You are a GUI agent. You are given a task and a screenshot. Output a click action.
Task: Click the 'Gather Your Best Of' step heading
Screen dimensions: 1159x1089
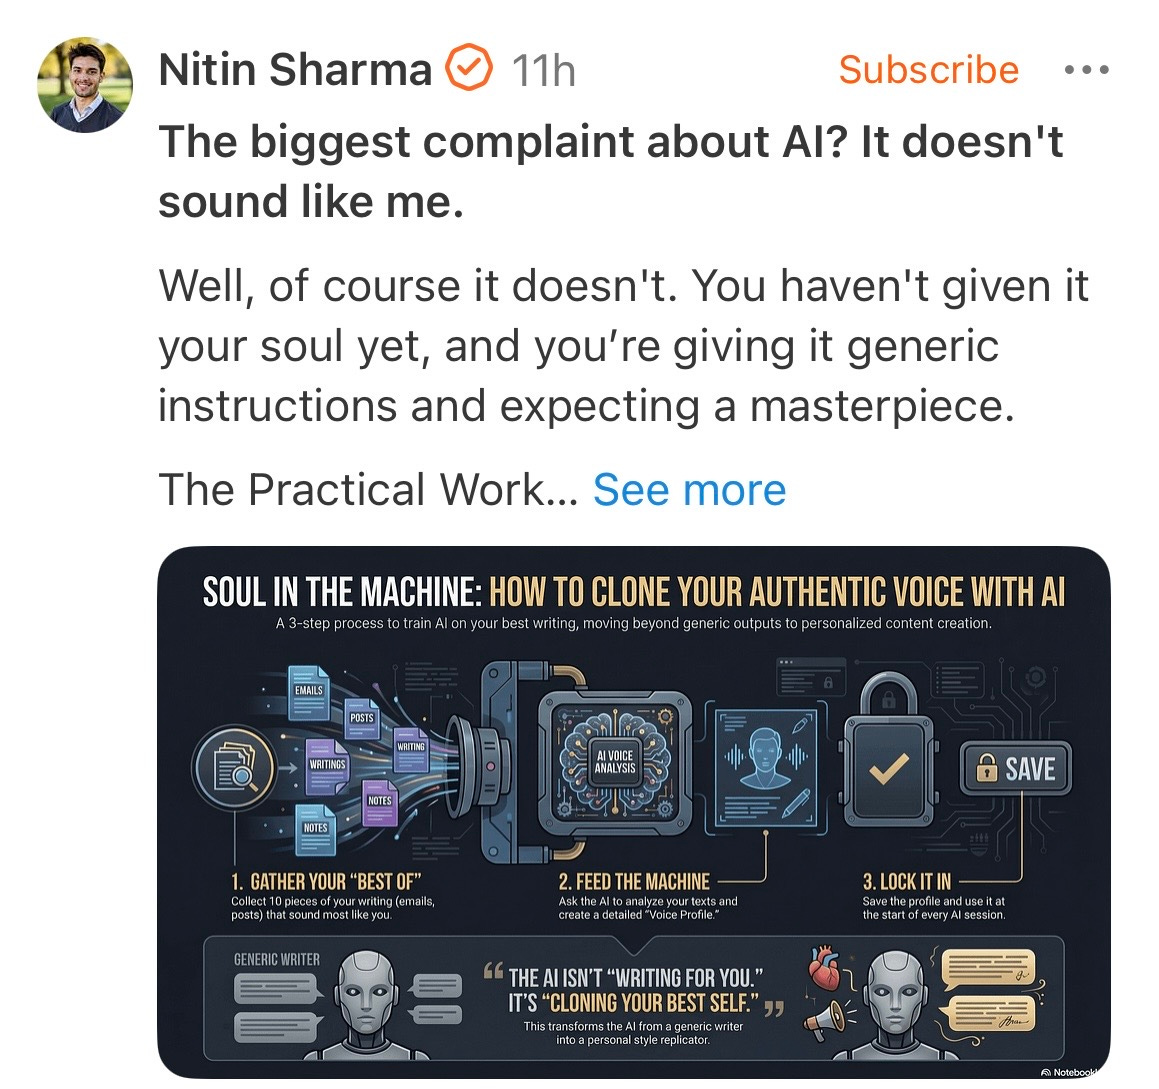(x=326, y=881)
